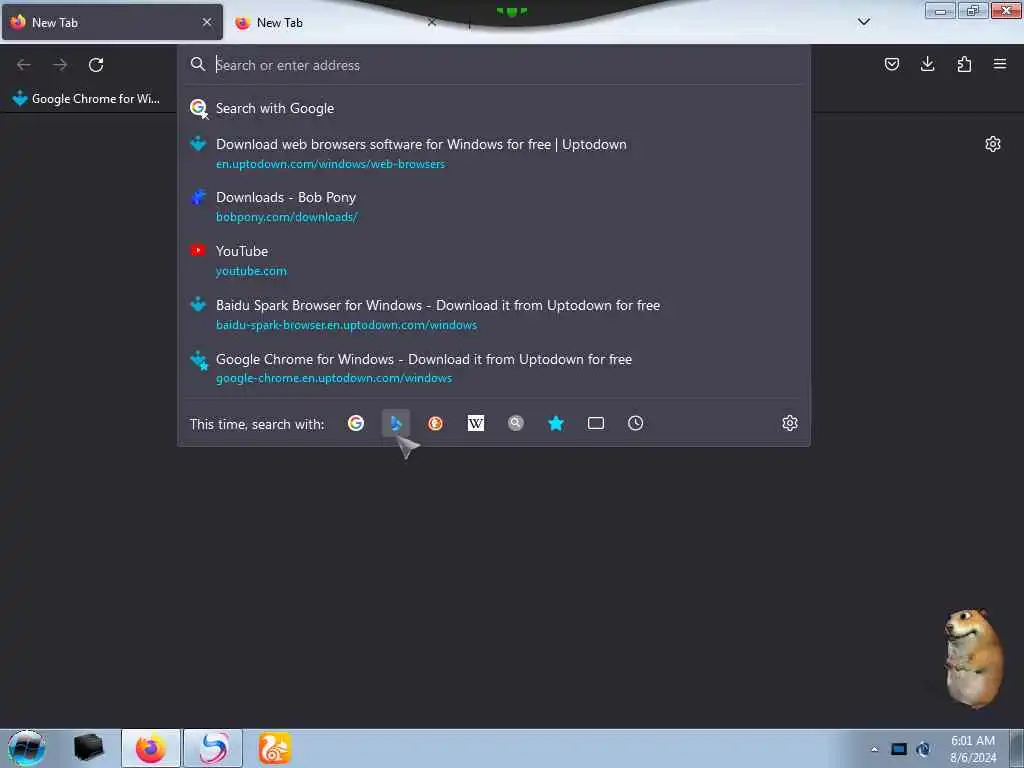1024x768 pixels.
Task: Search this time with DuckDuckGo icon
Action: [436, 423]
